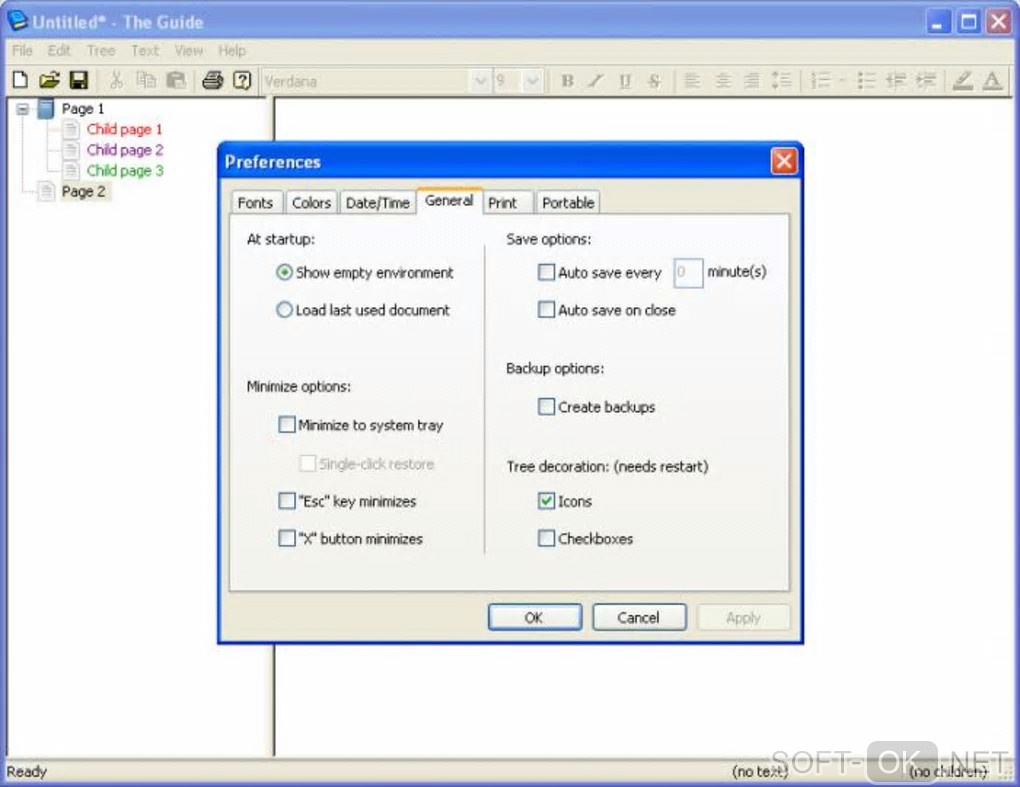Switch to the Date/Time tab

377,203
